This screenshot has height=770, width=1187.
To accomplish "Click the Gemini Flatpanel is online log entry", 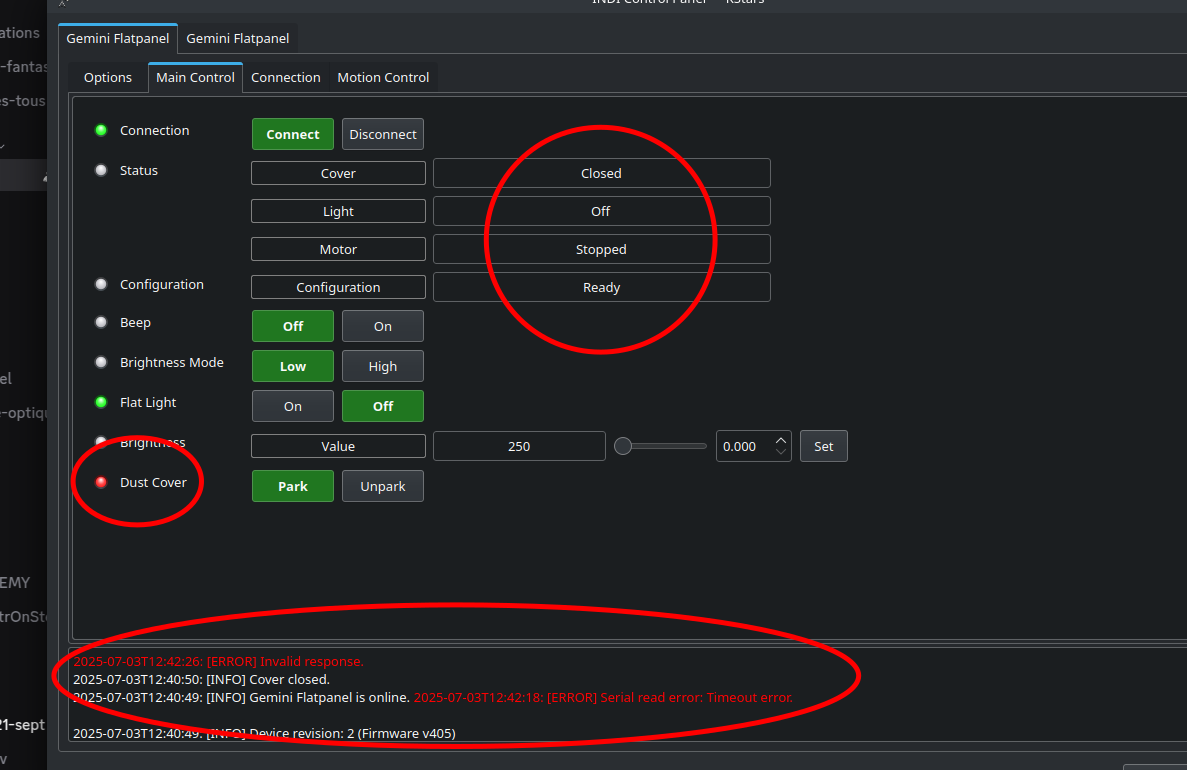I will 241,697.
